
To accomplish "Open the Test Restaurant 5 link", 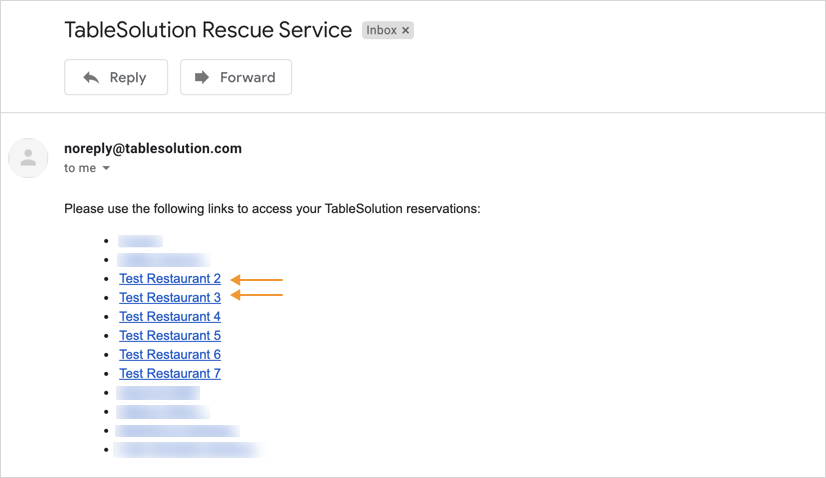I will click(170, 335).
